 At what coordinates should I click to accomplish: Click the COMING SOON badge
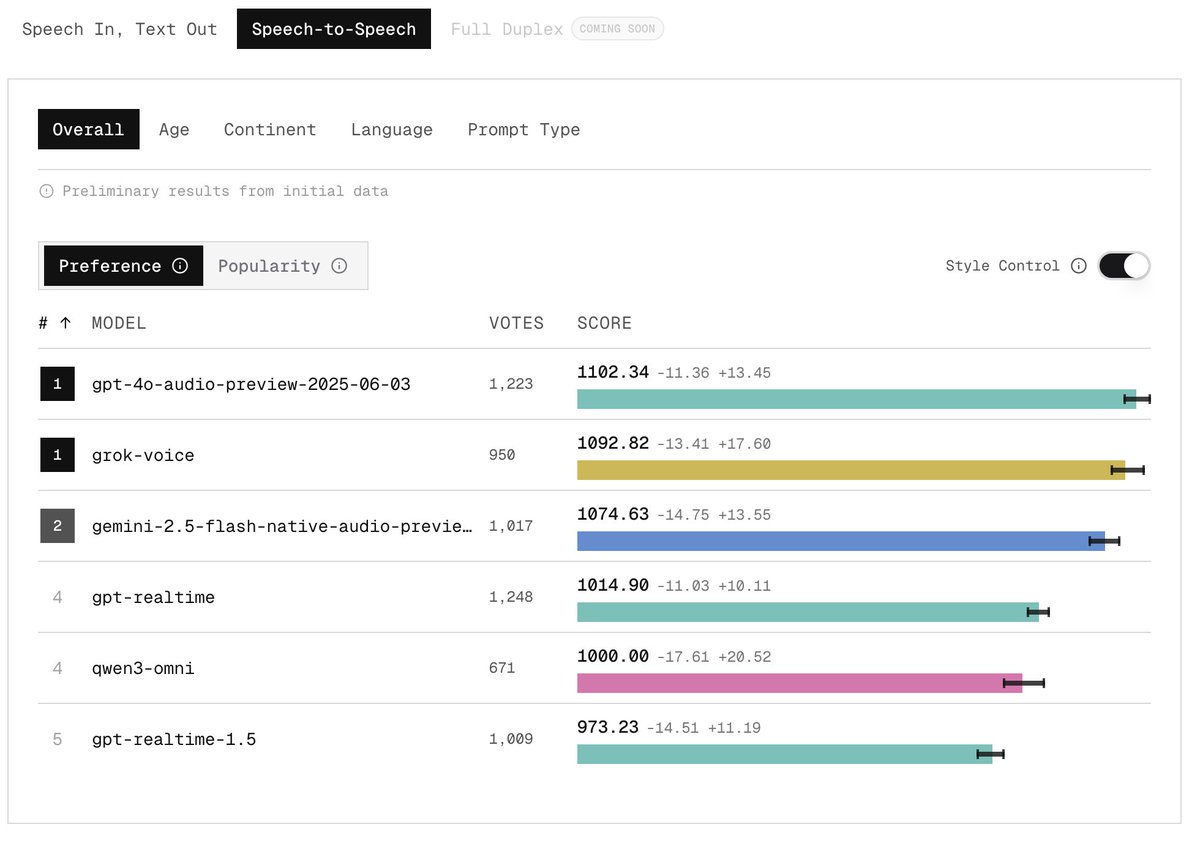pos(617,29)
